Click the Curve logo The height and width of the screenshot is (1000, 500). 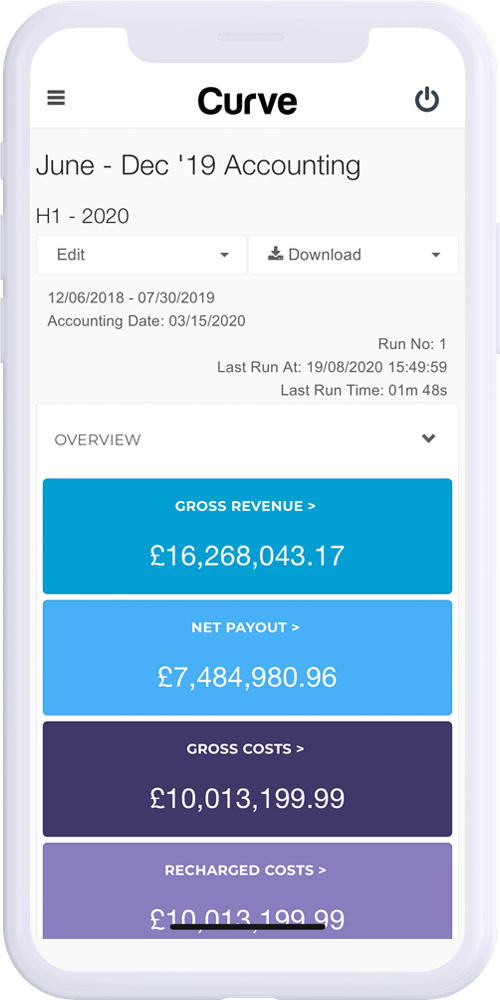[x=247, y=101]
